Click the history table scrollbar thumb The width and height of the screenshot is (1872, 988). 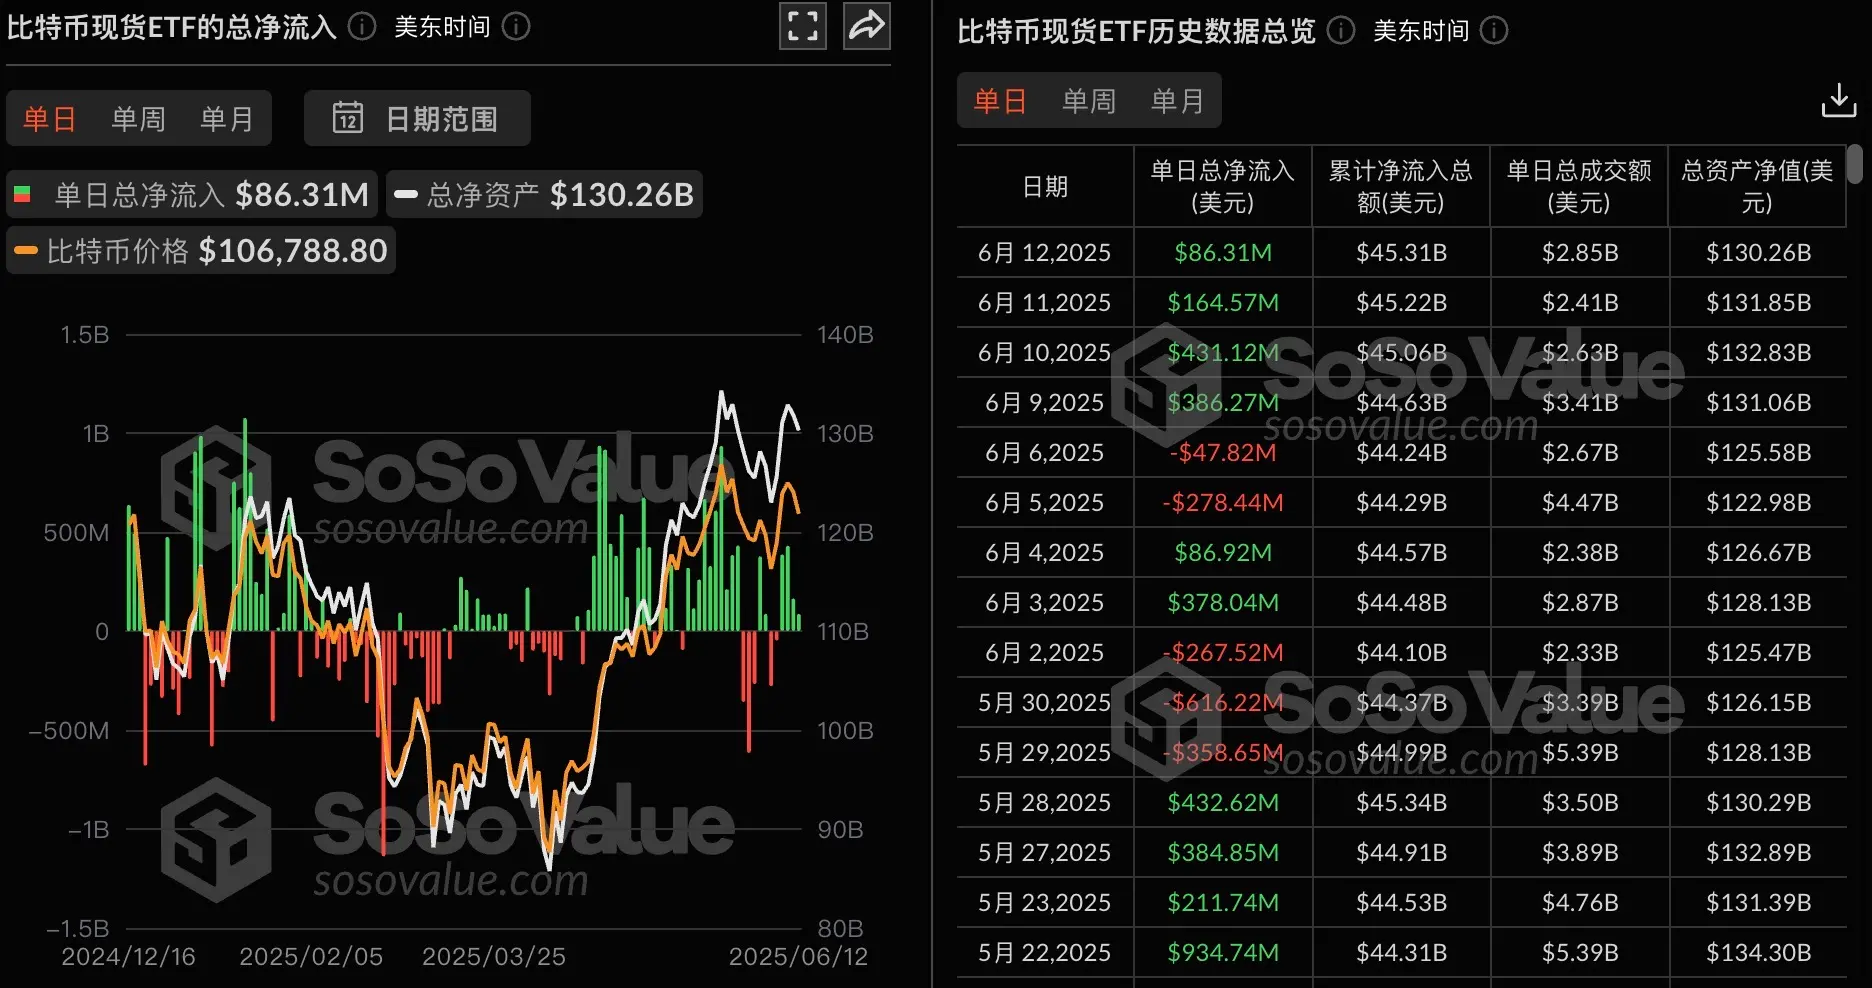click(1855, 164)
